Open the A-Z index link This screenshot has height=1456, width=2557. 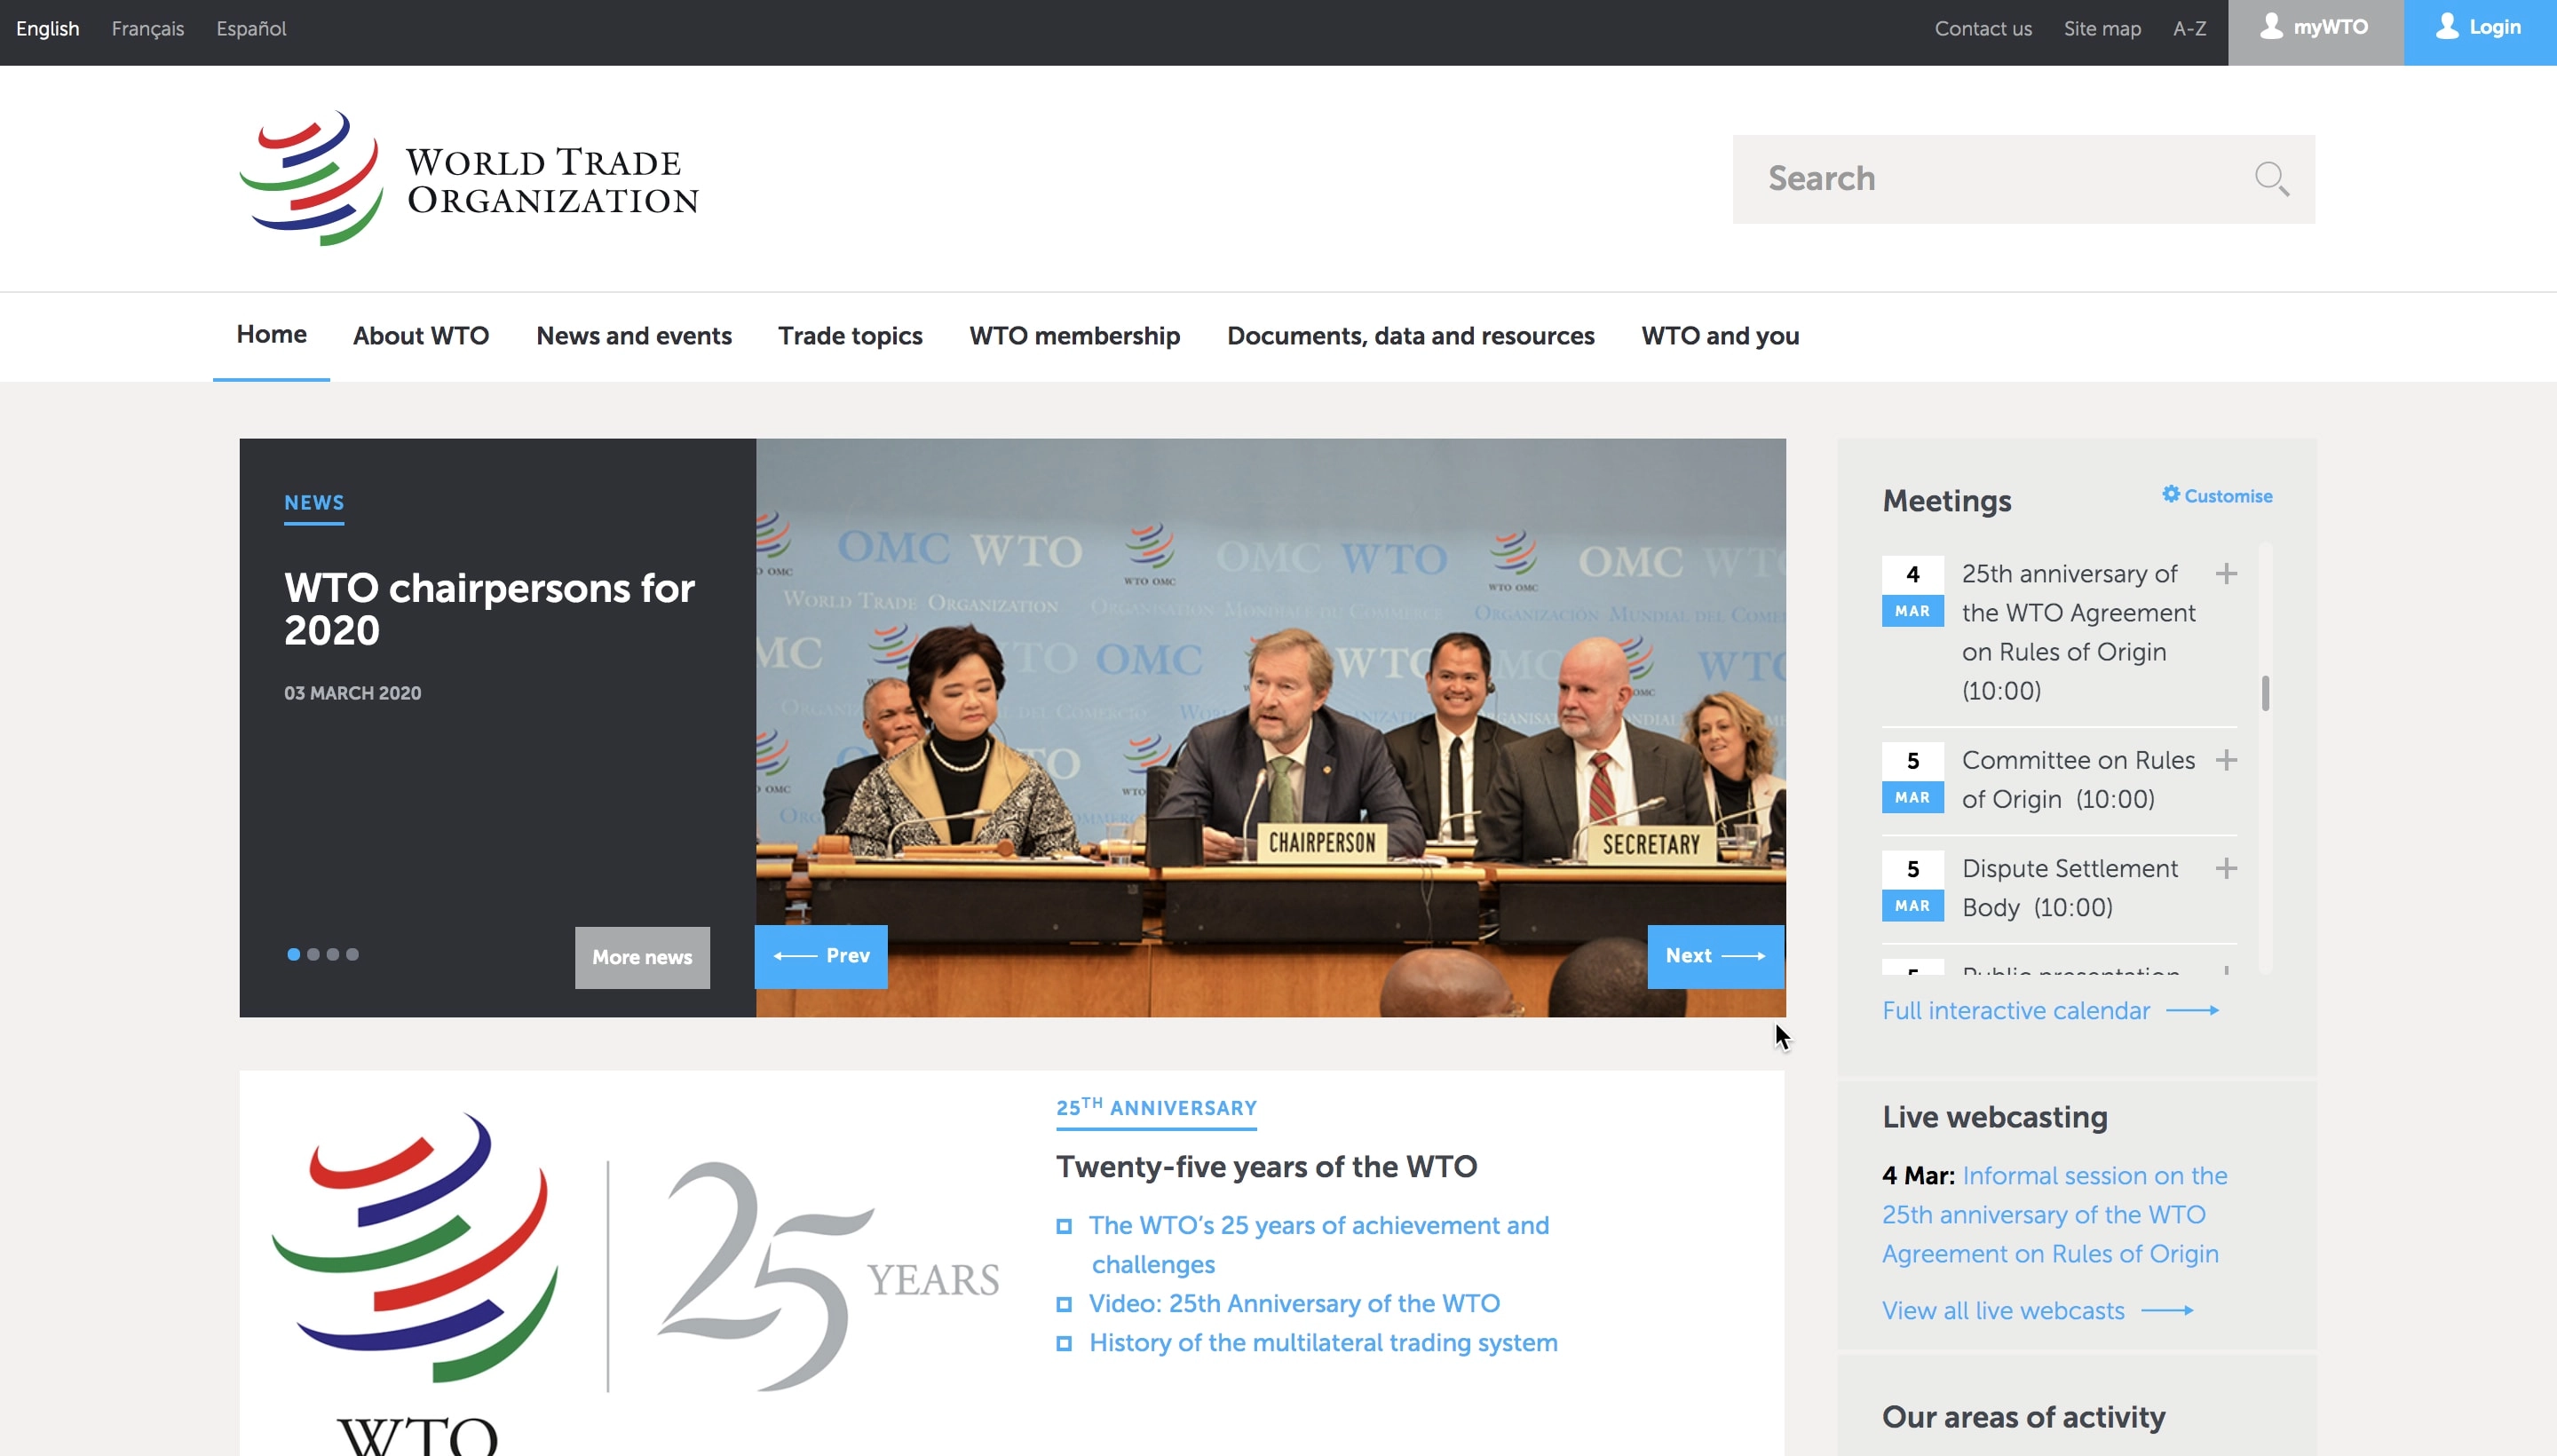2189,29
